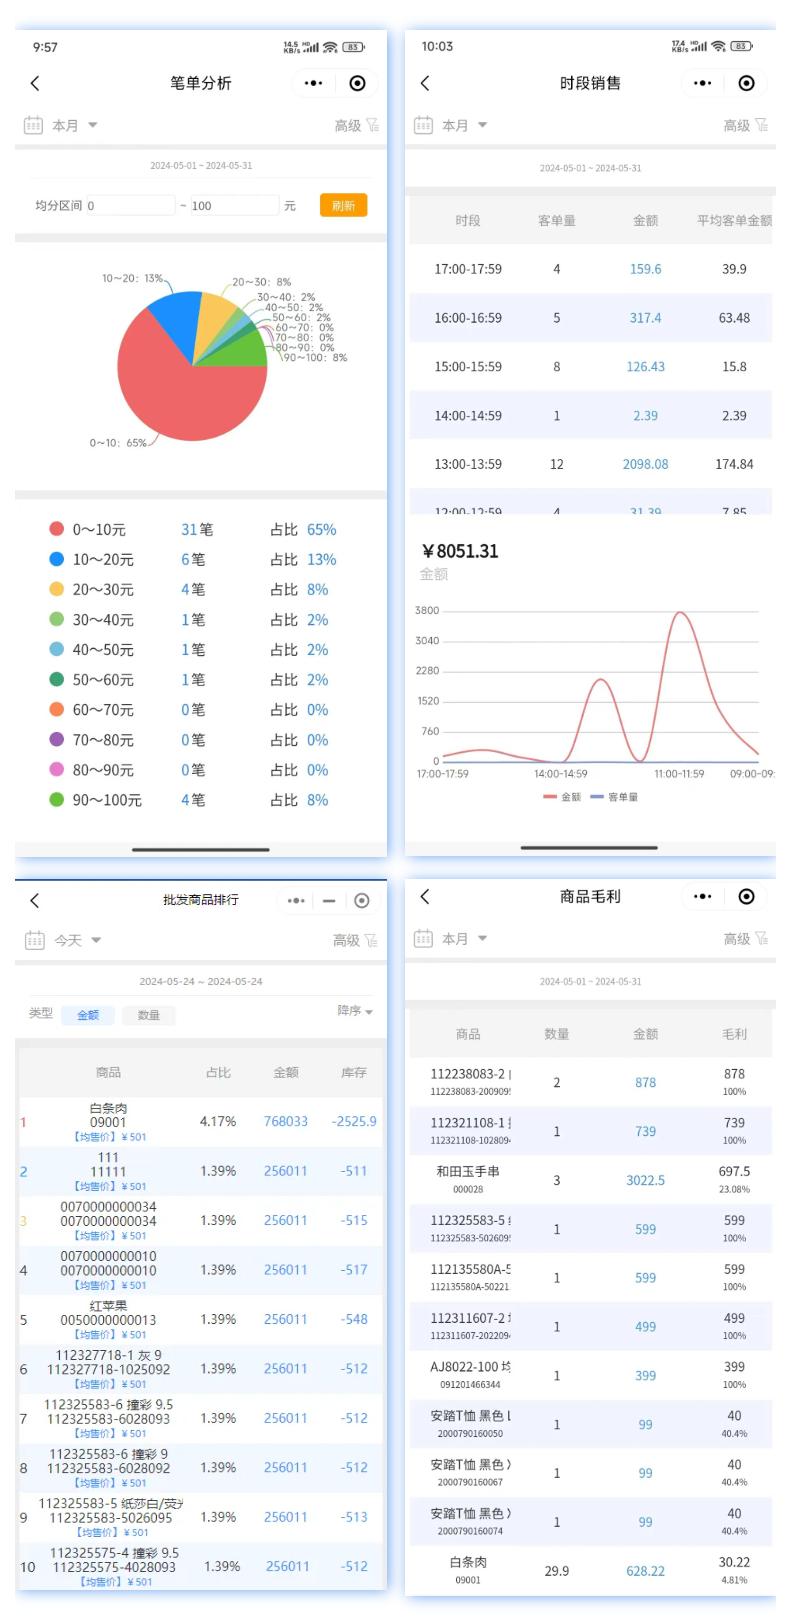This screenshot has height=1613, width=789.
Task: Open the 降序 sort order dropdown
Action: pyautogui.click(x=354, y=1011)
